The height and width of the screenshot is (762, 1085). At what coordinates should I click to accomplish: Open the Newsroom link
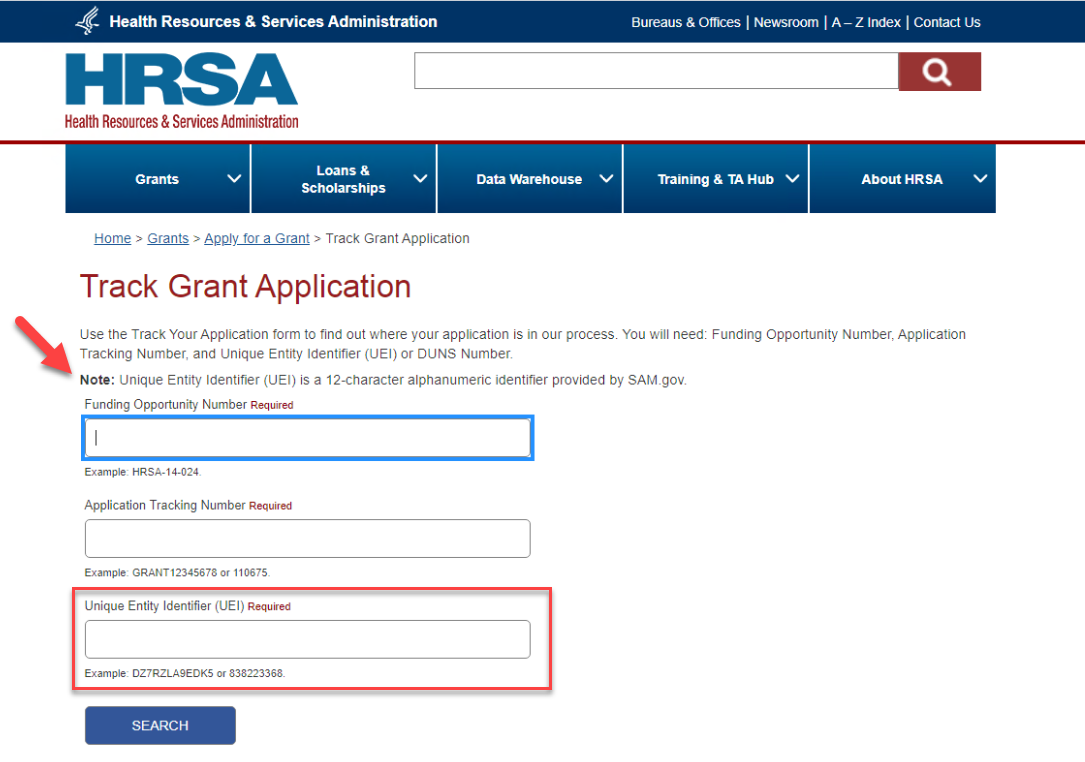click(x=786, y=22)
